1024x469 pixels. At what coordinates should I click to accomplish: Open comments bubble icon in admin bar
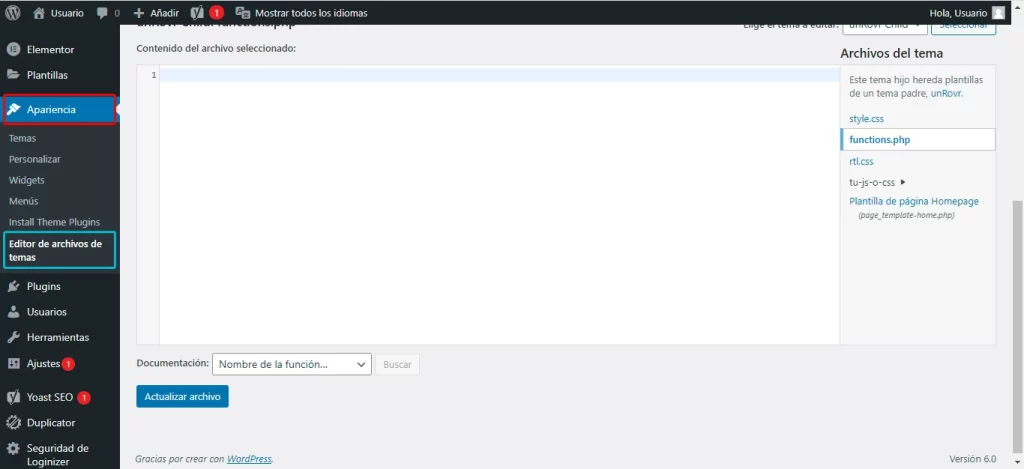(102, 12)
